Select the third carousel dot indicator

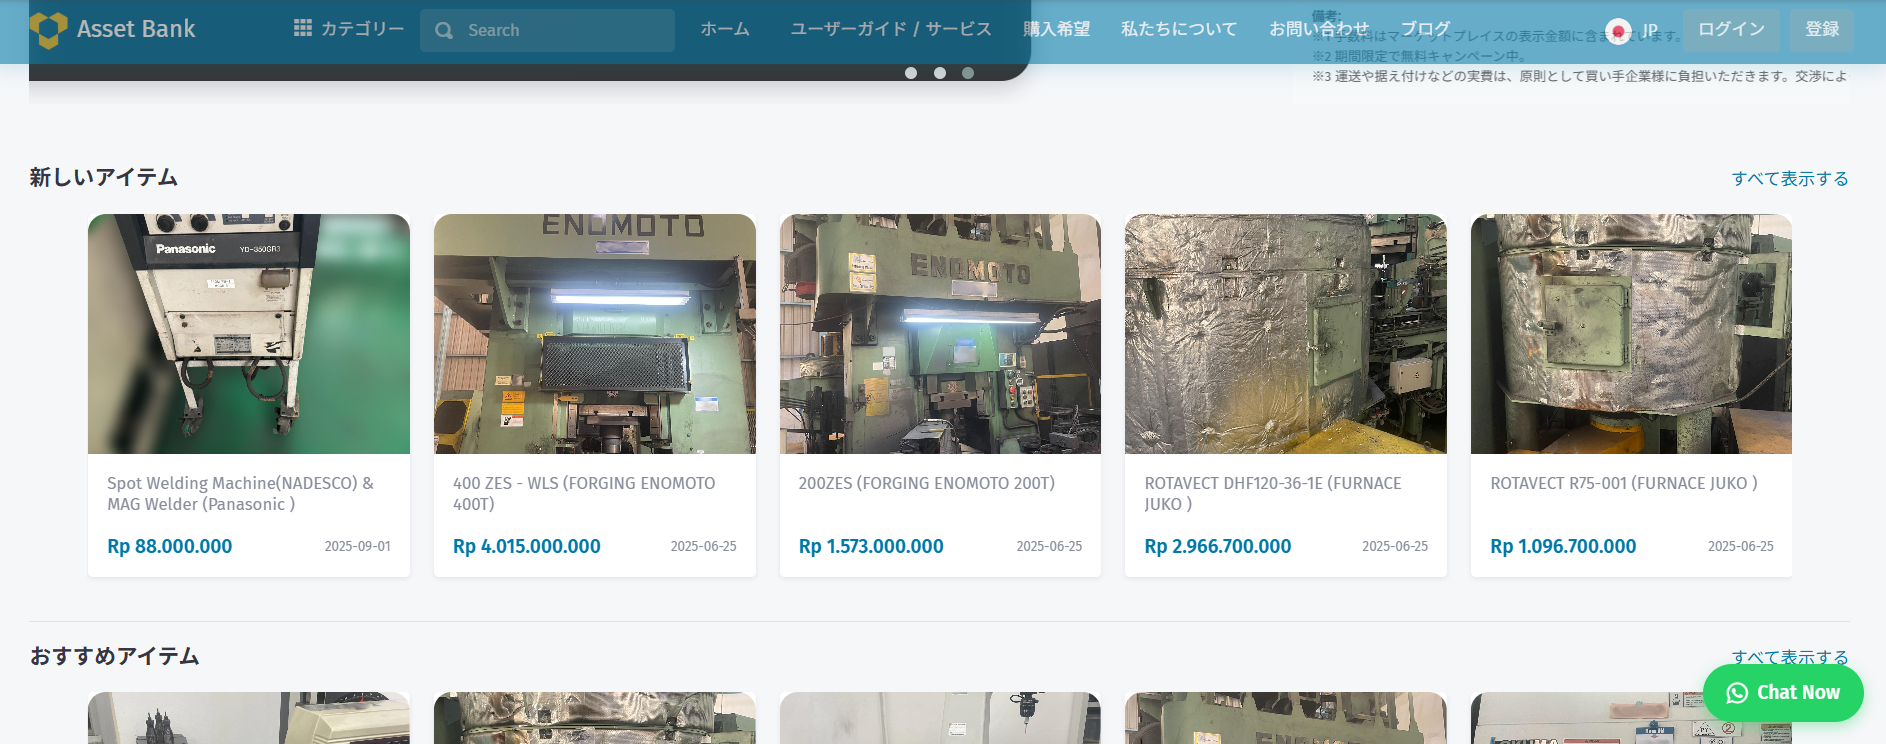(967, 73)
